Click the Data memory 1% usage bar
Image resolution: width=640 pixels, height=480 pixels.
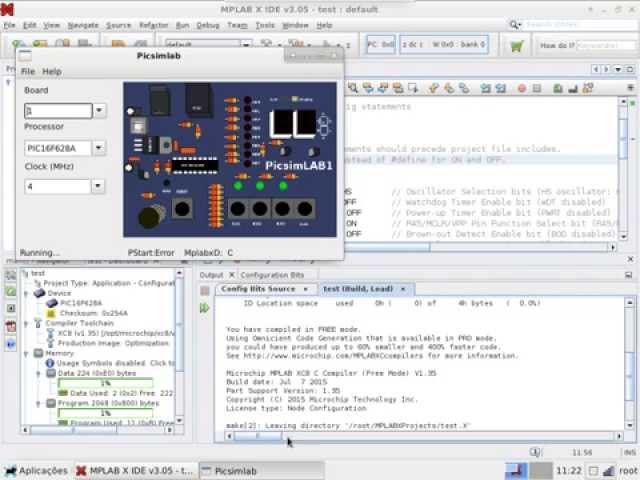click(106, 383)
